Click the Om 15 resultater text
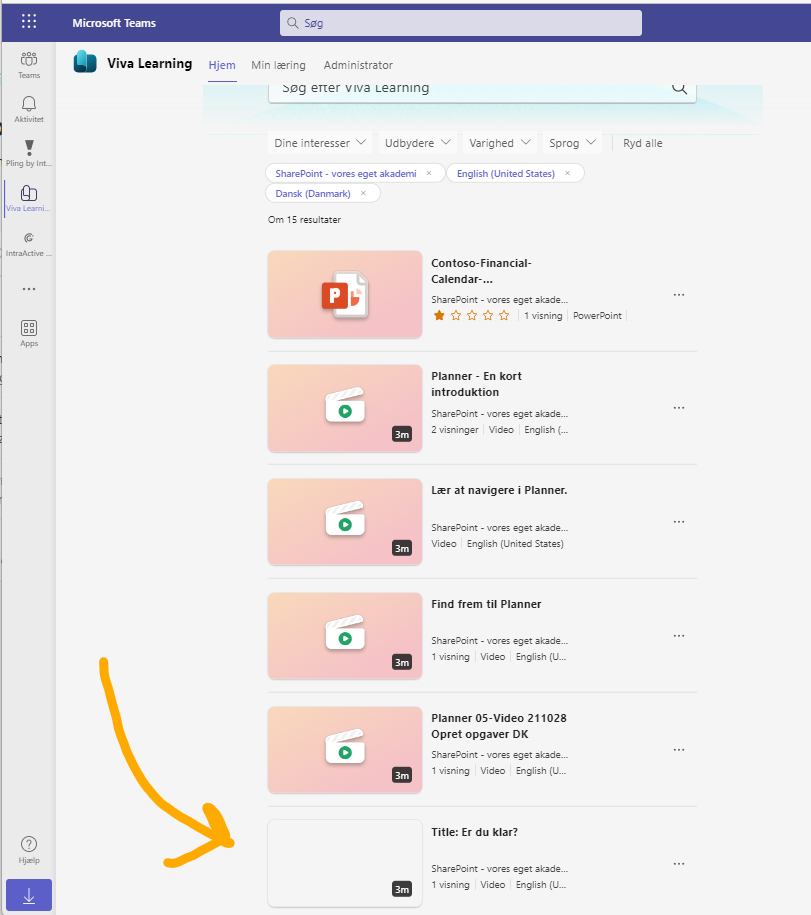 304,219
